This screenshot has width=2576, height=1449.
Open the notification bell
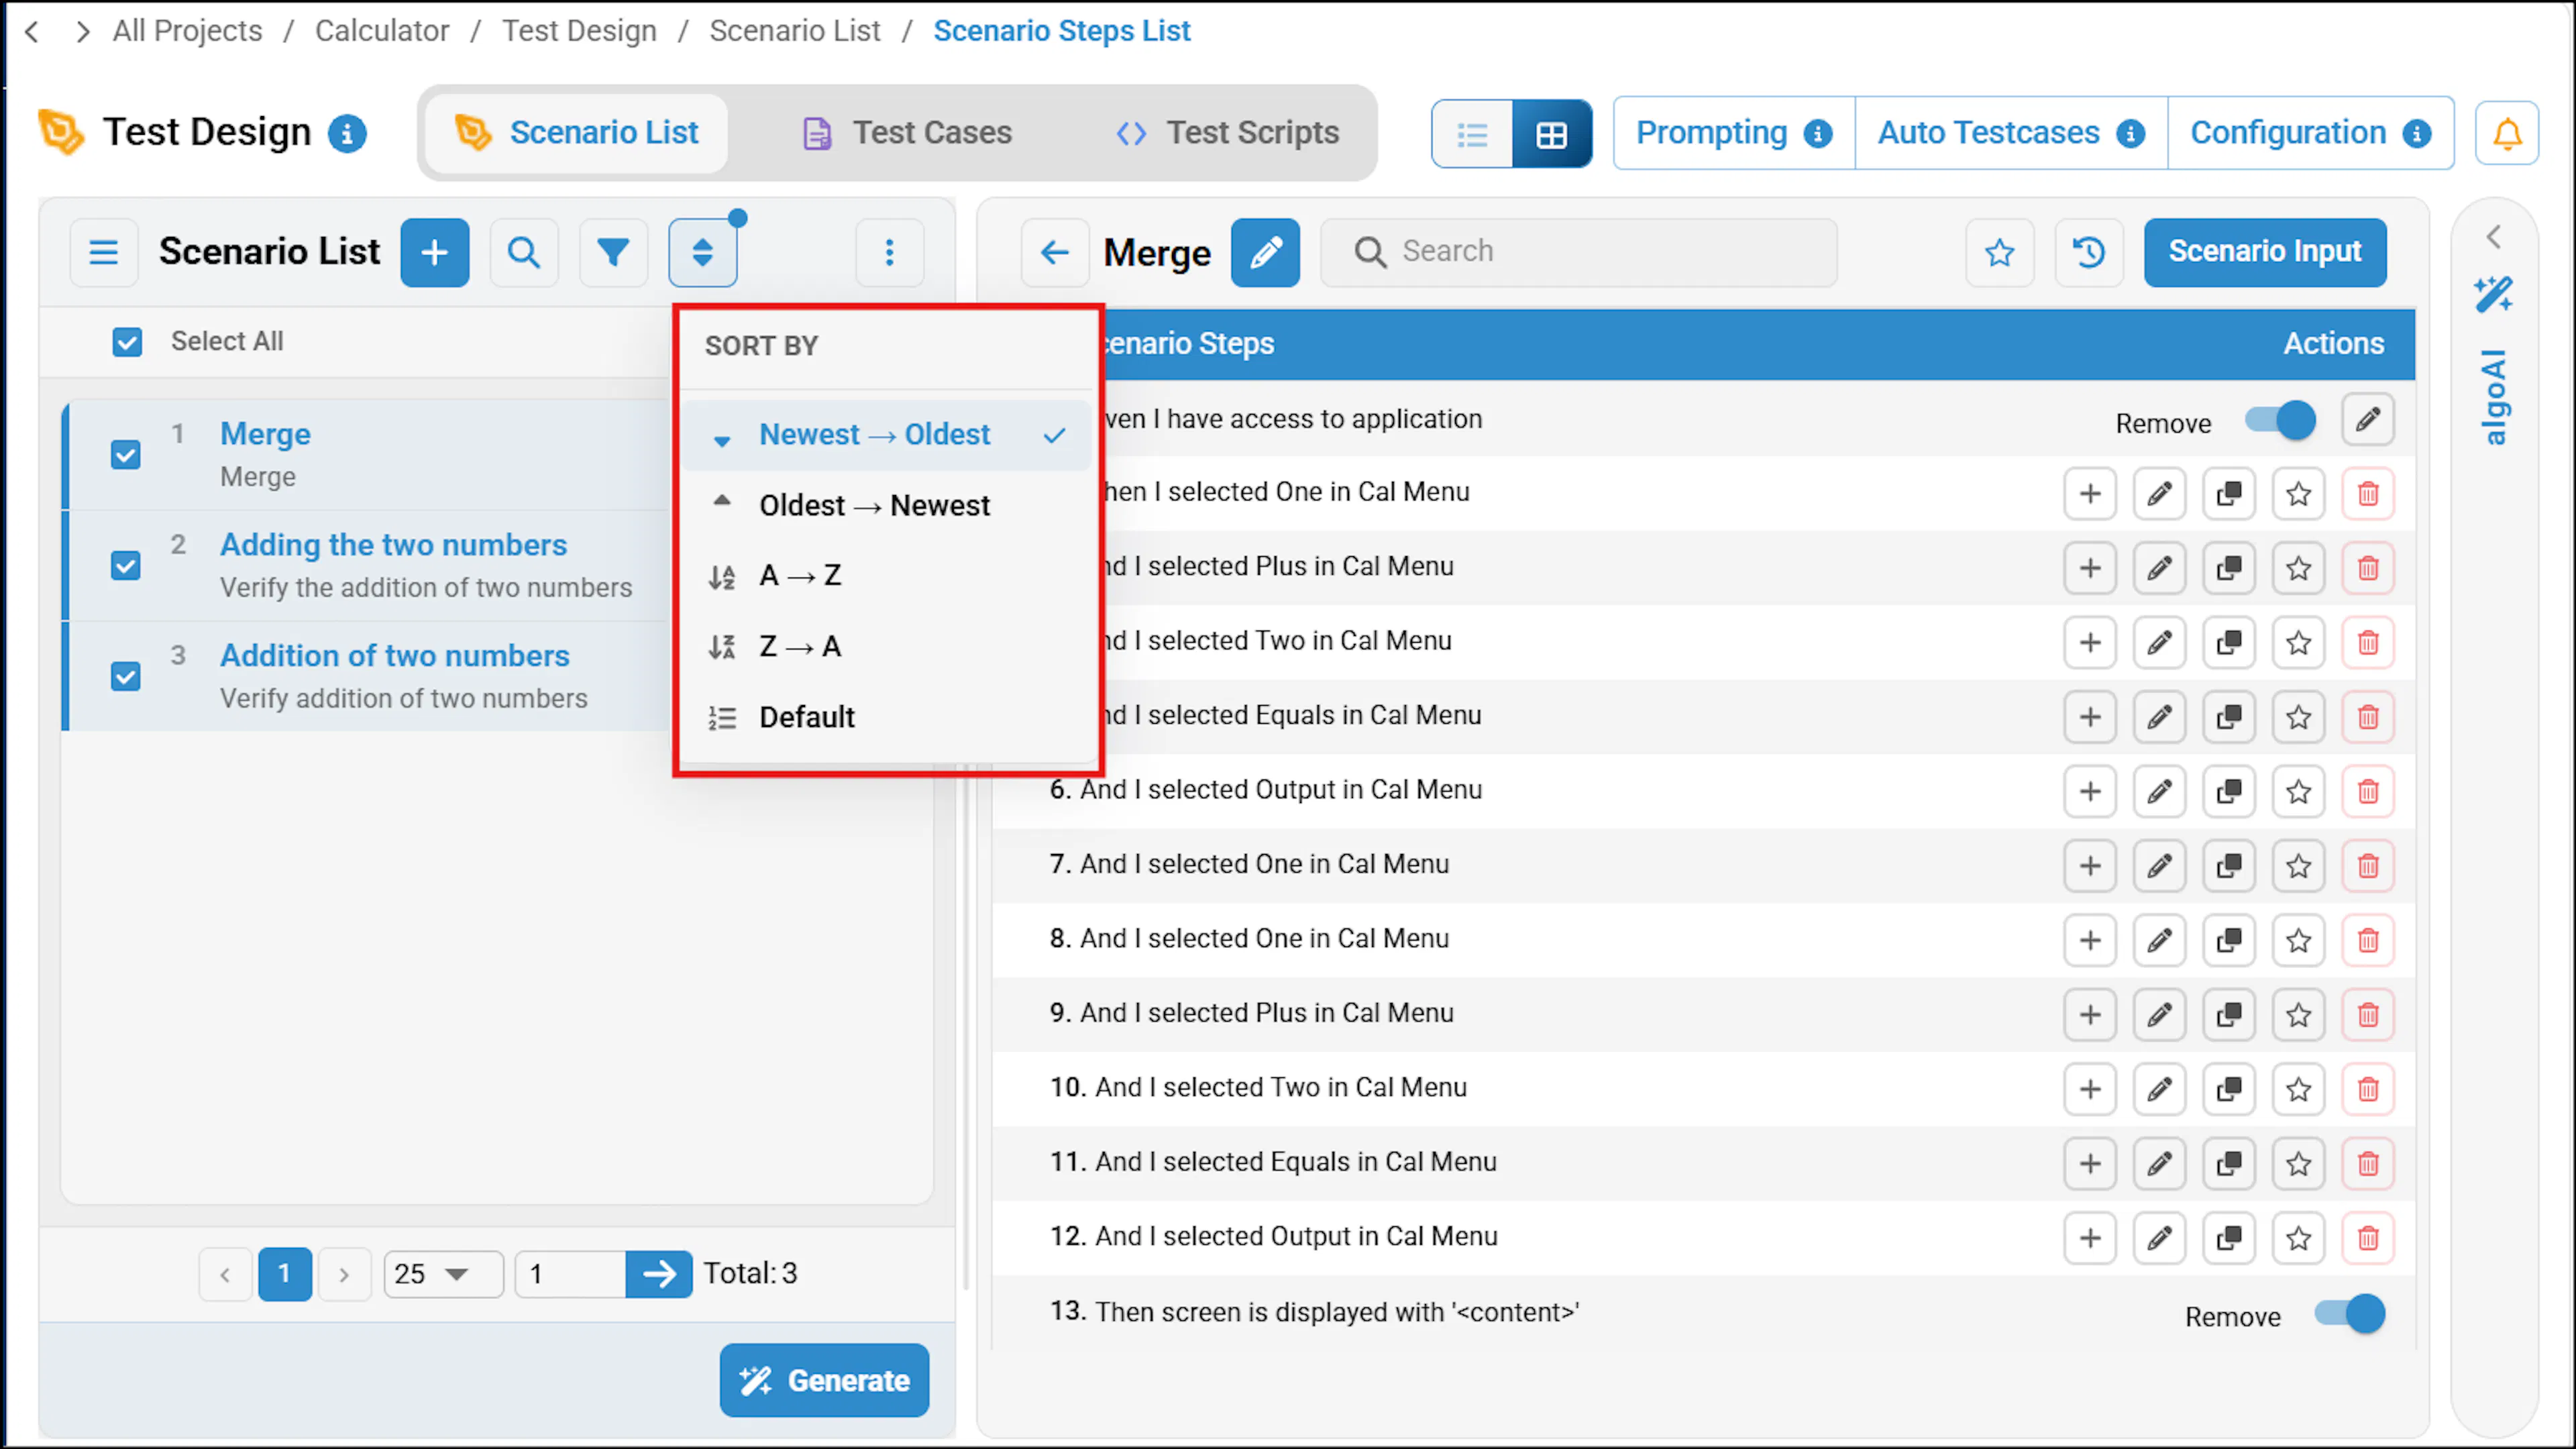(x=2507, y=133)
